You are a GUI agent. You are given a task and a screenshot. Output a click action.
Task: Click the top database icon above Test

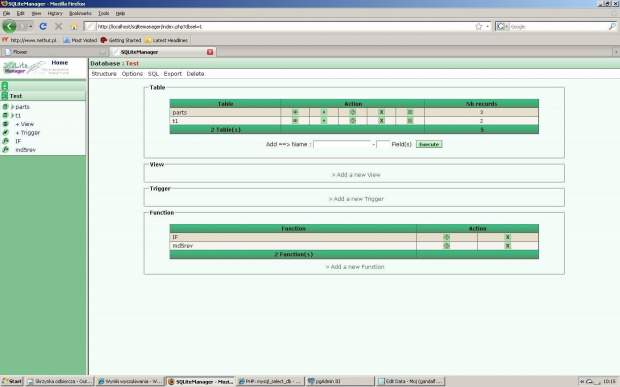[5, 86]
